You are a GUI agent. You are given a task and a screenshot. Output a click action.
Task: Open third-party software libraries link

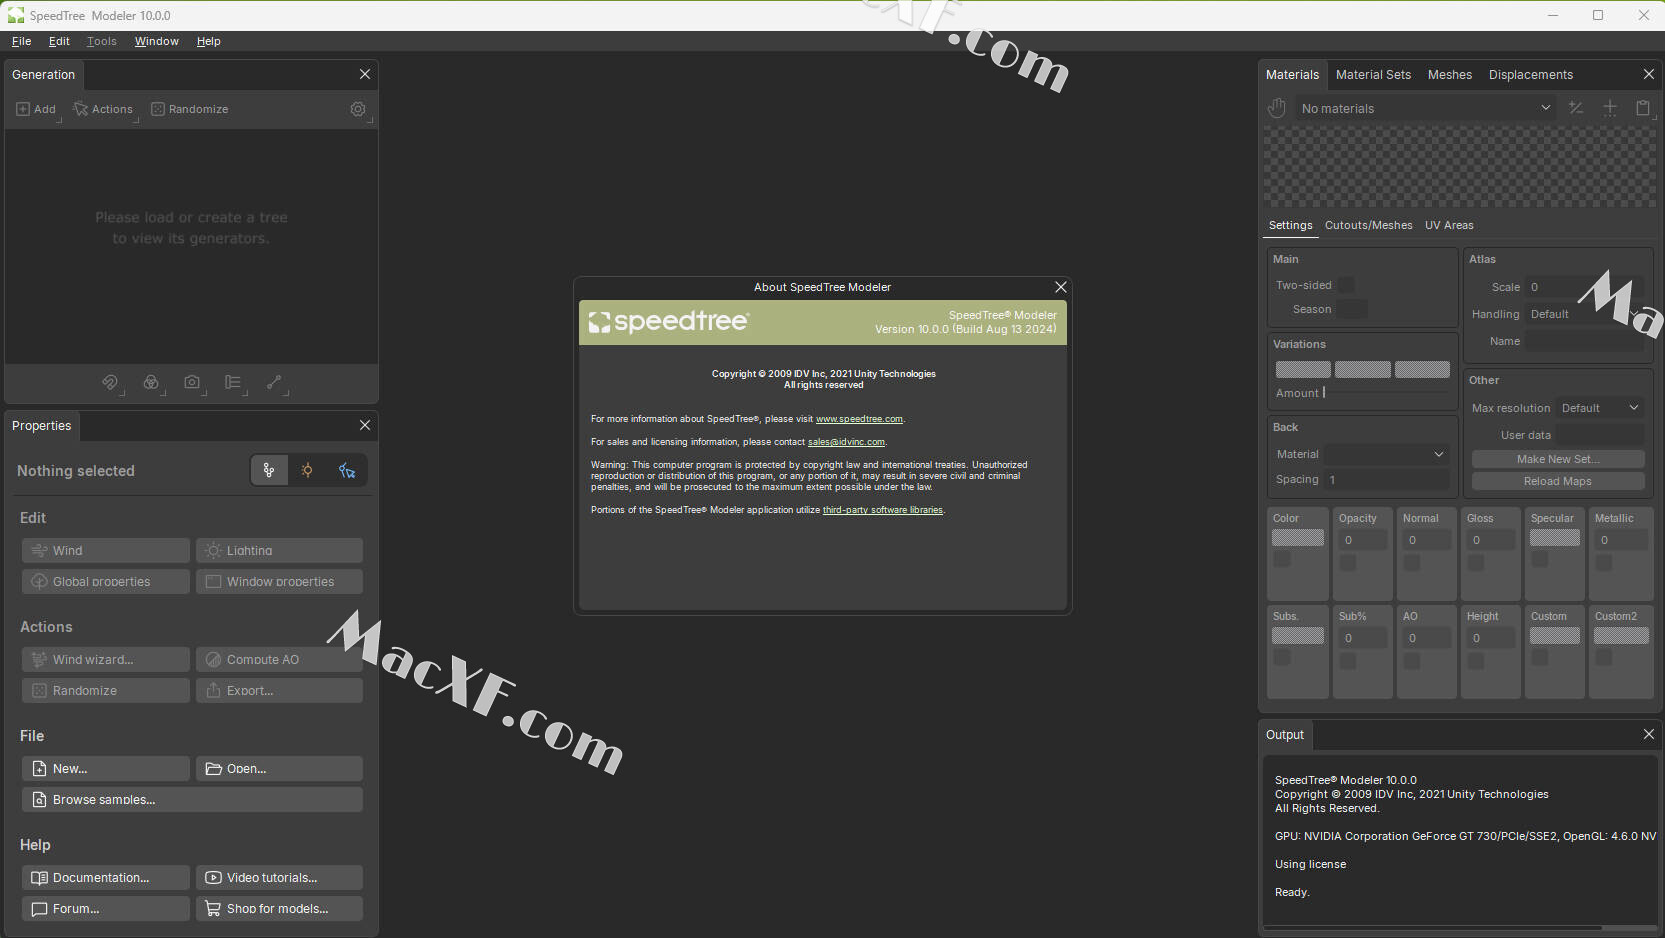tap(882, 510)
